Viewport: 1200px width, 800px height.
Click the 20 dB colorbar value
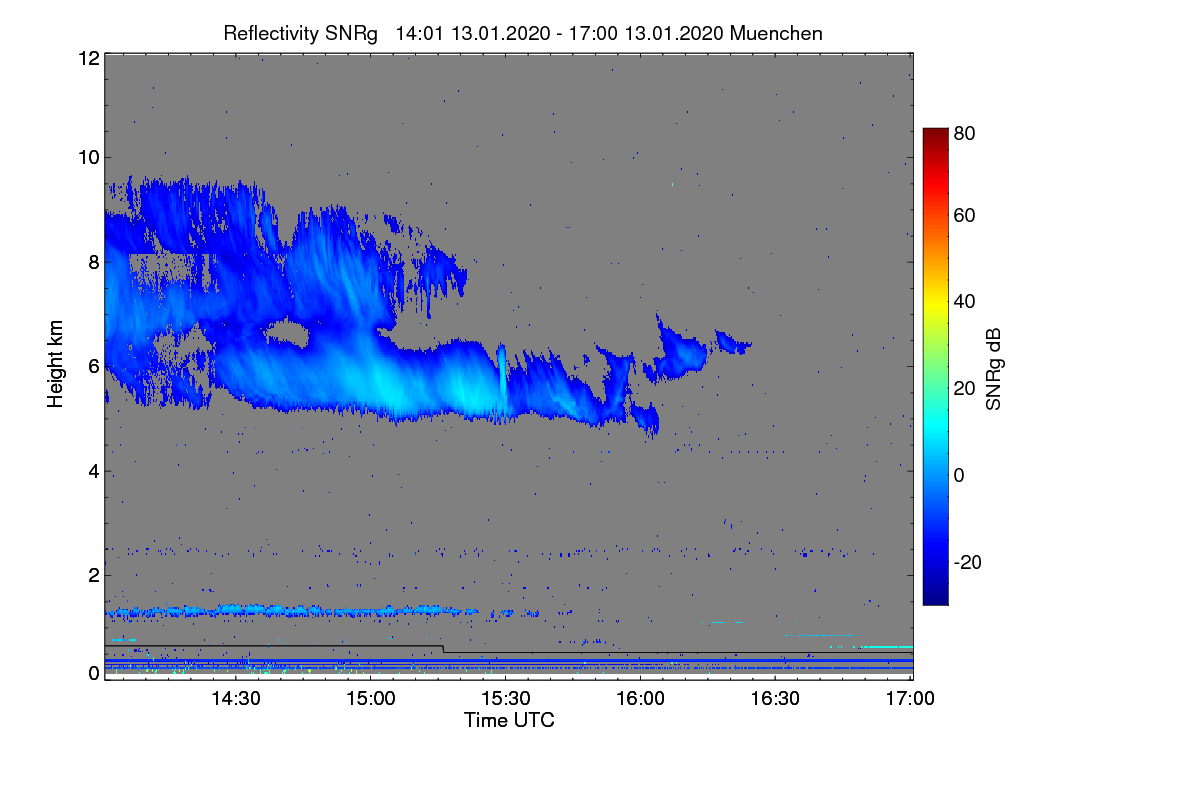coord(965,388)
